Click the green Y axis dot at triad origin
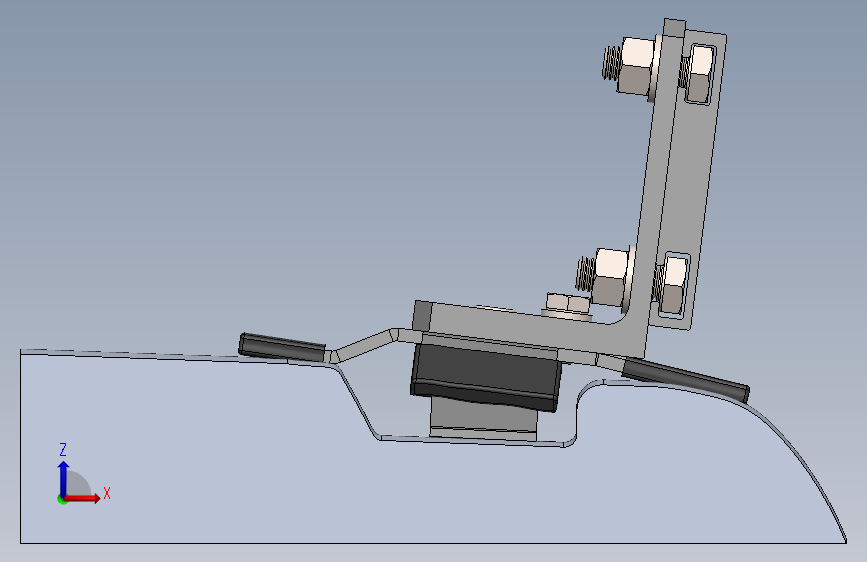Screen dimensions: 867x562 point(62,499)
